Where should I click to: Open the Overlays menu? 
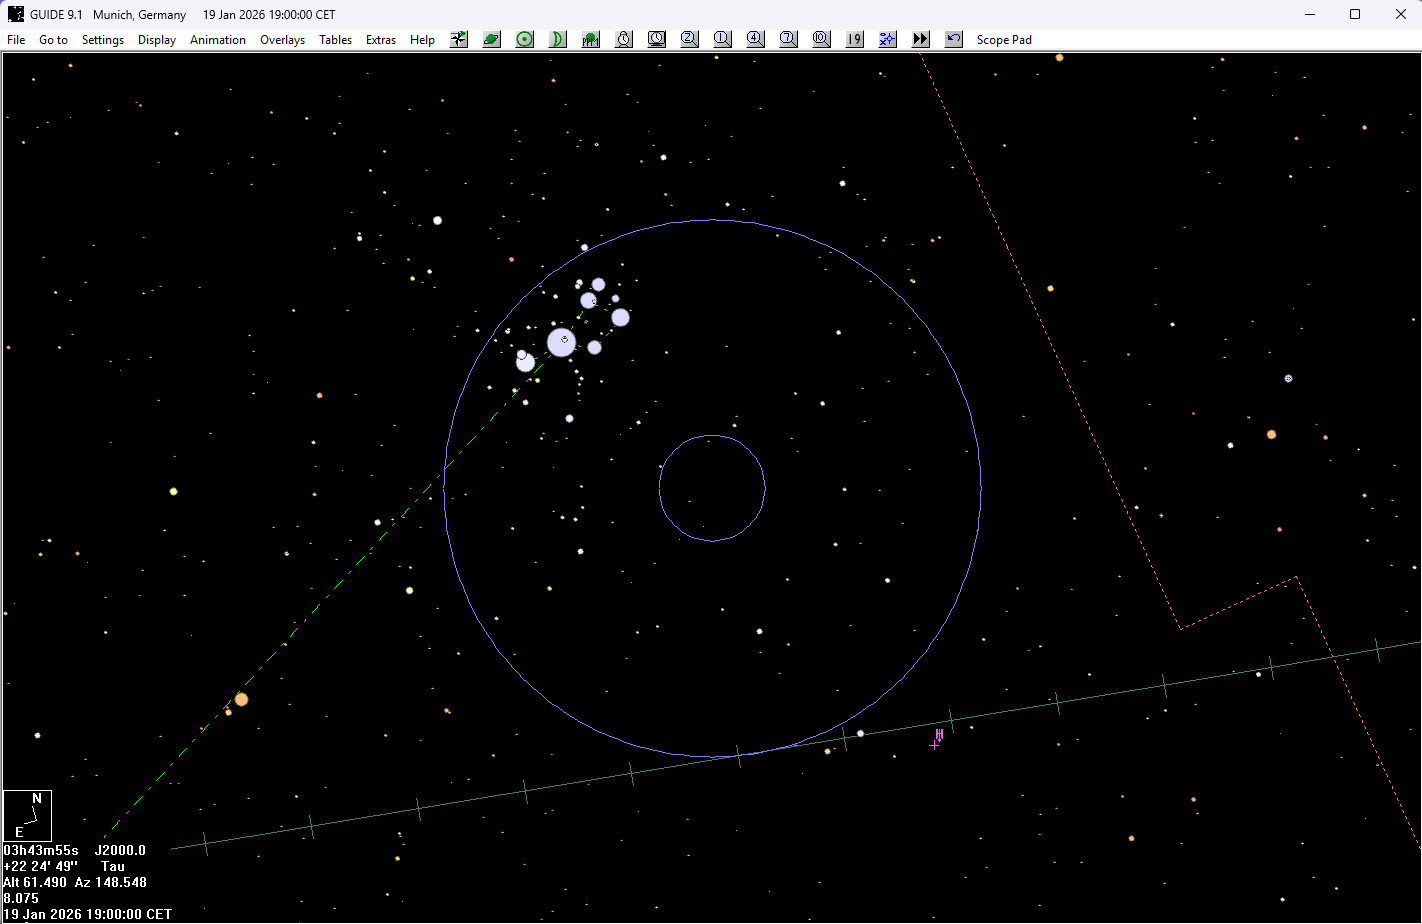click(282, 39)
